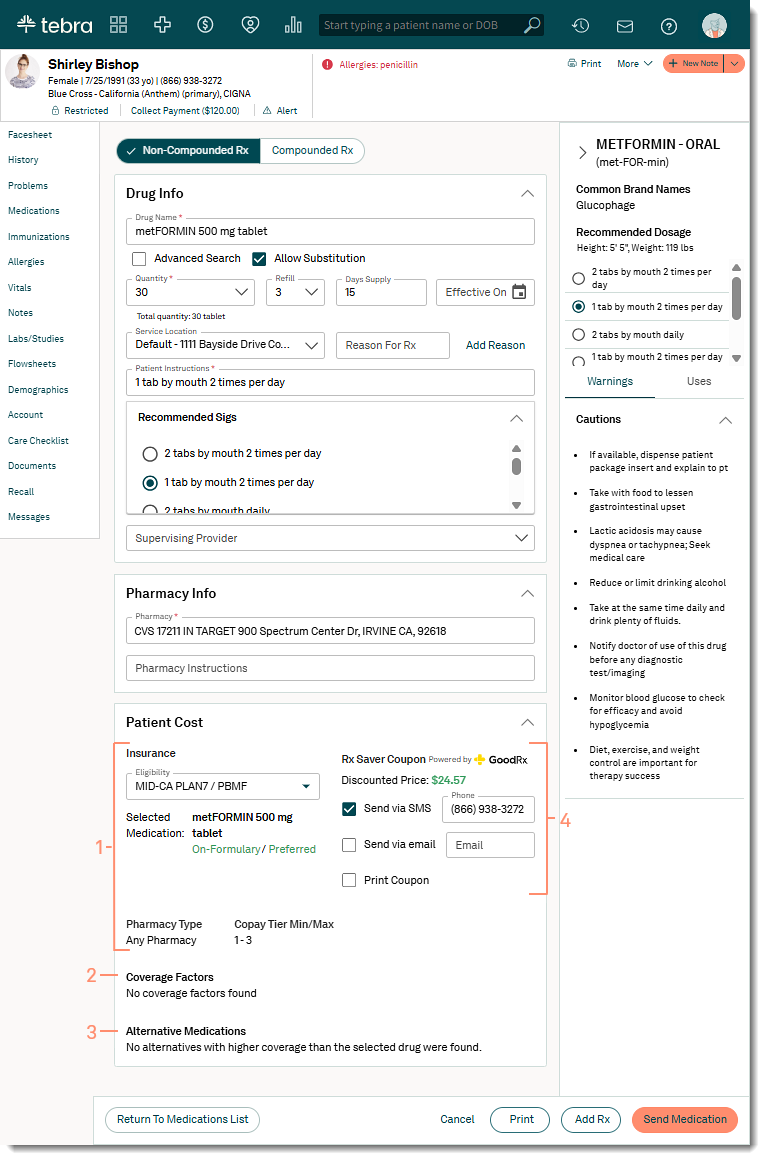765x1160 pixels.
Task: Open the messages envelope icon
Action: [x=625, y=26]
